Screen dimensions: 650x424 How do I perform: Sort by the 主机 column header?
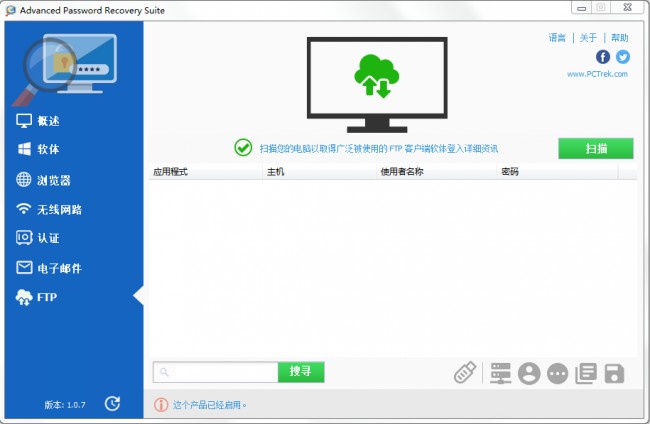(x=319, y=172)
